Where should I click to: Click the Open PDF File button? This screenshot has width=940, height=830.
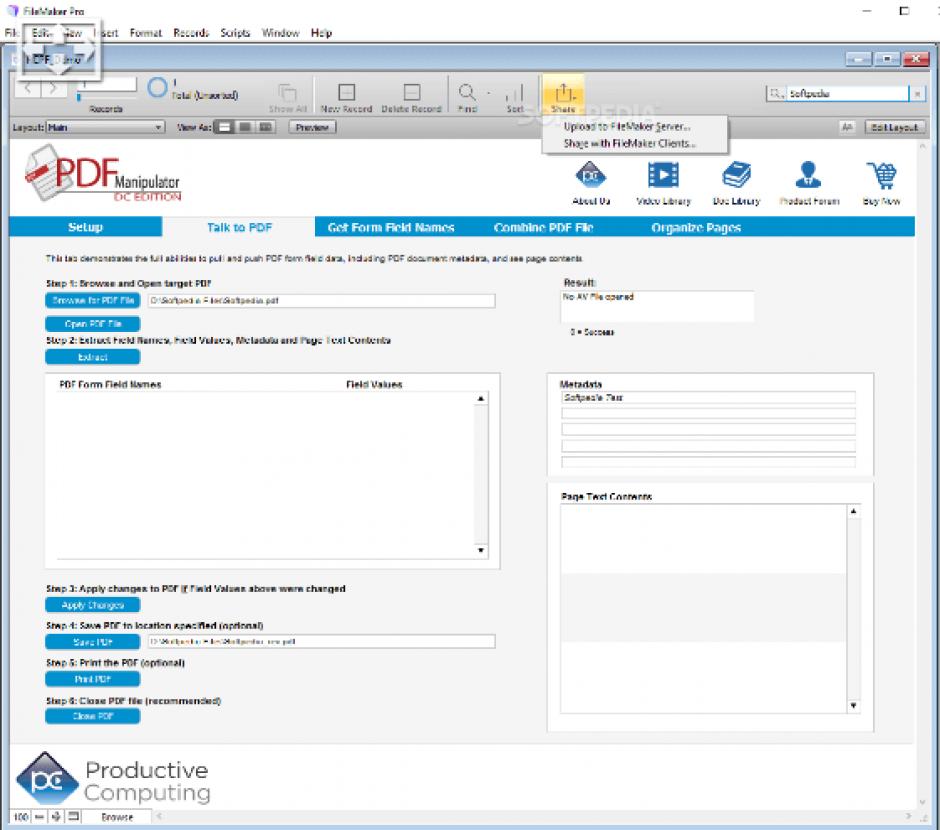click(93, 324)
